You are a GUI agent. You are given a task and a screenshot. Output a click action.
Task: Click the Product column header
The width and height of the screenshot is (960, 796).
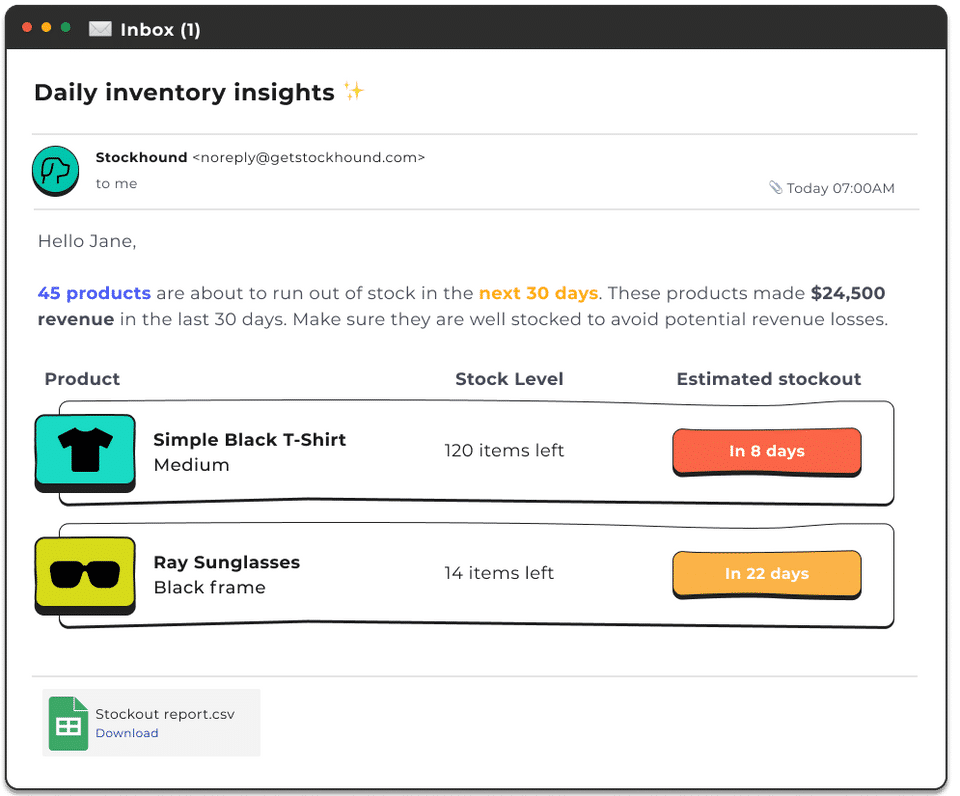point(82,379)
